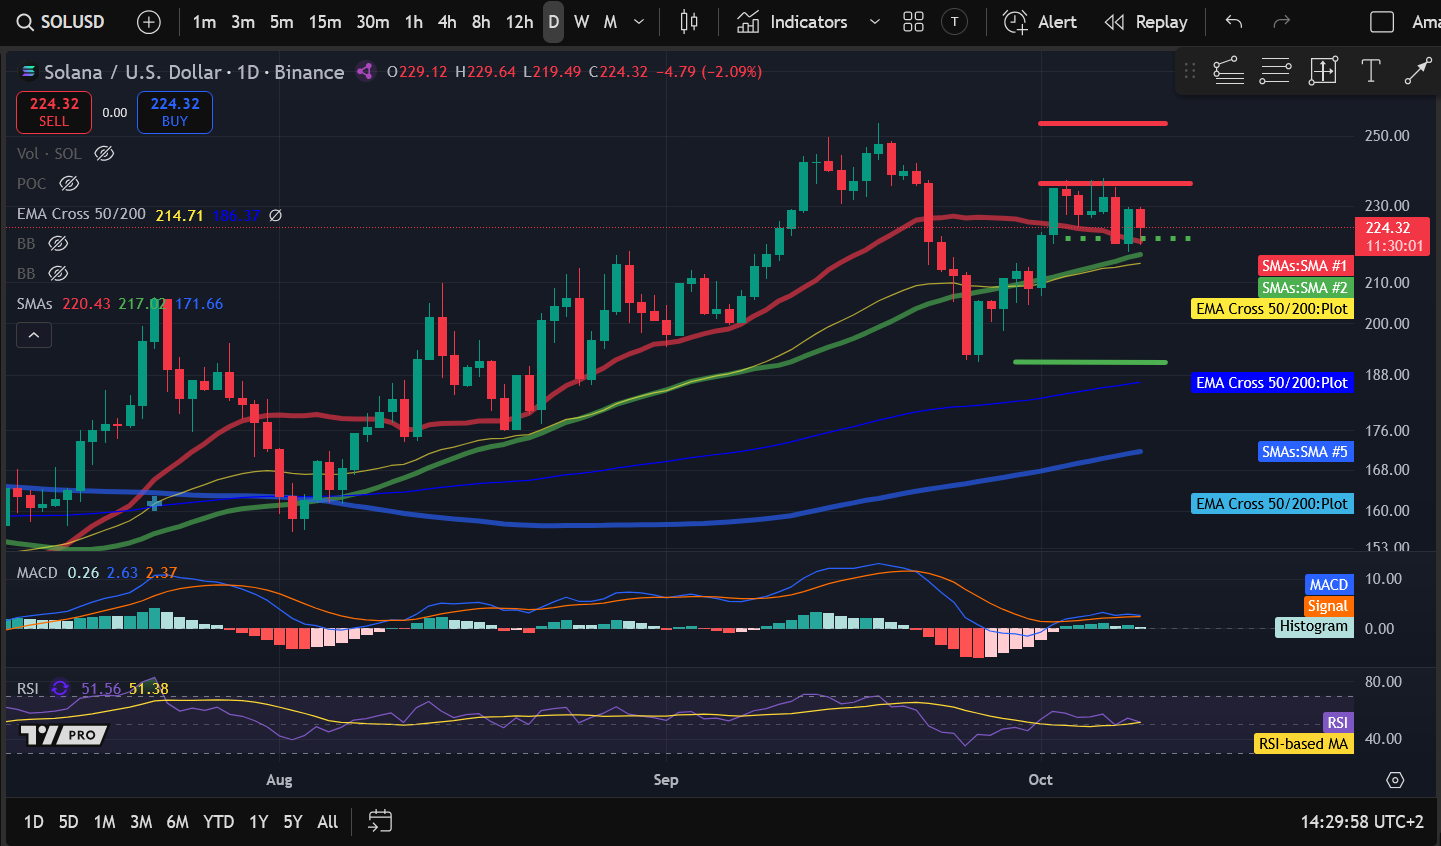The height and width of the screenshot is (846, 1441).
Task: Click the current price 224.32 countdown label
Action: [x=1392, y=237]
